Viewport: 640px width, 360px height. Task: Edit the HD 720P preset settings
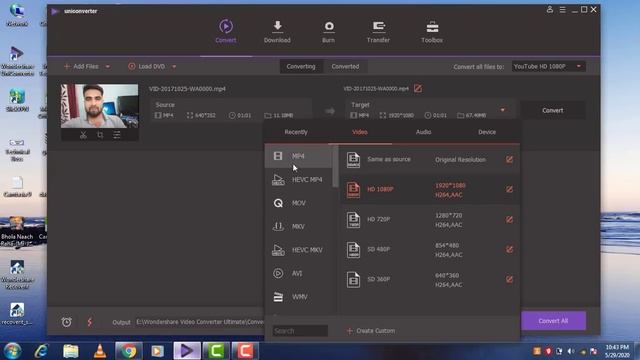pos(509,220)
